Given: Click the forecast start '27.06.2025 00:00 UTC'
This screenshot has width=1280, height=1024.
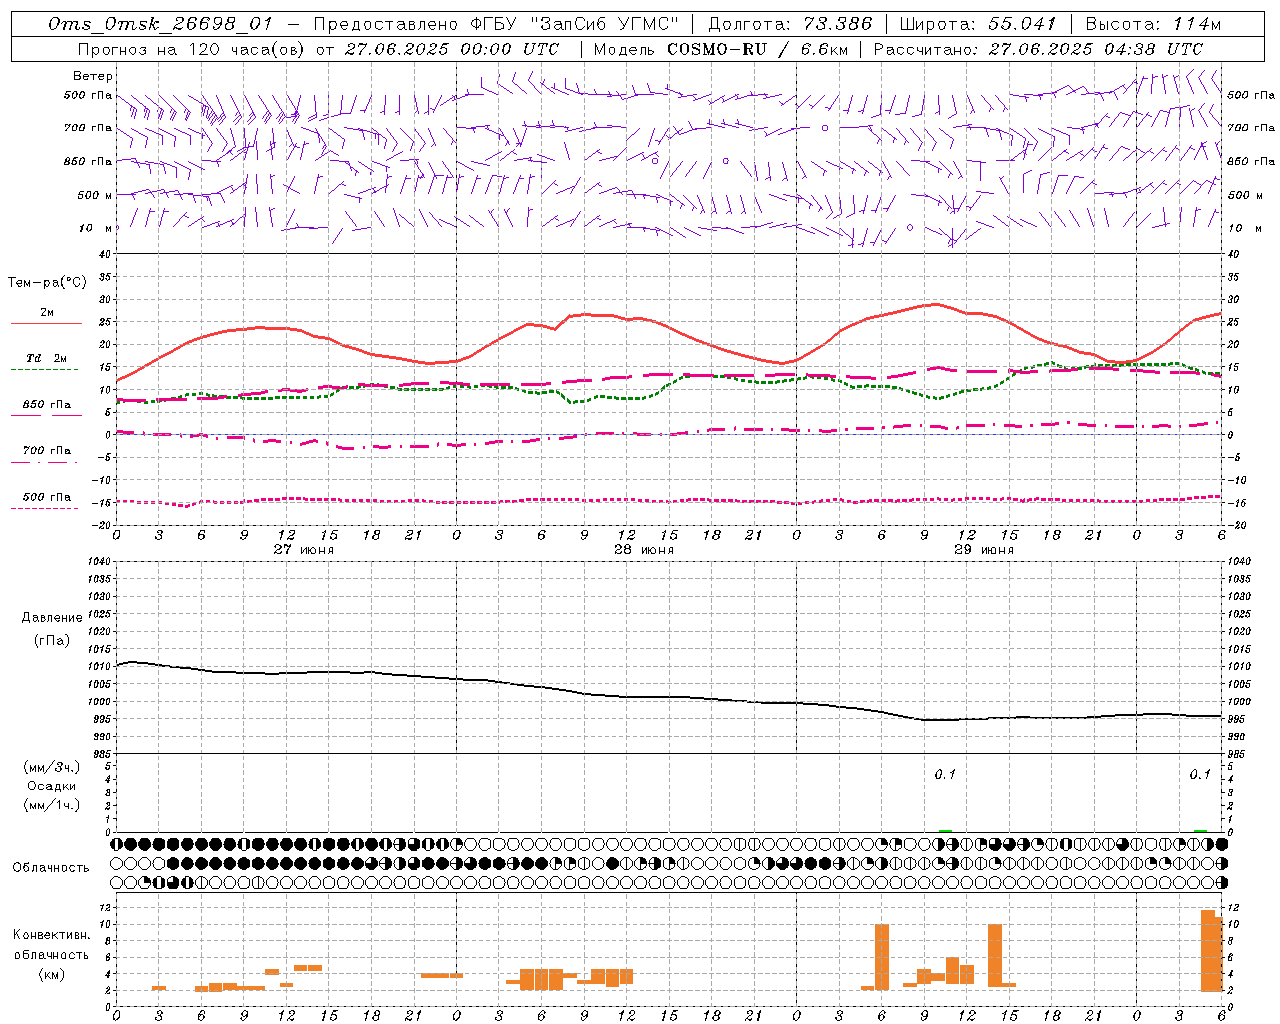Looking at the screenshot, I should (452, 49).
